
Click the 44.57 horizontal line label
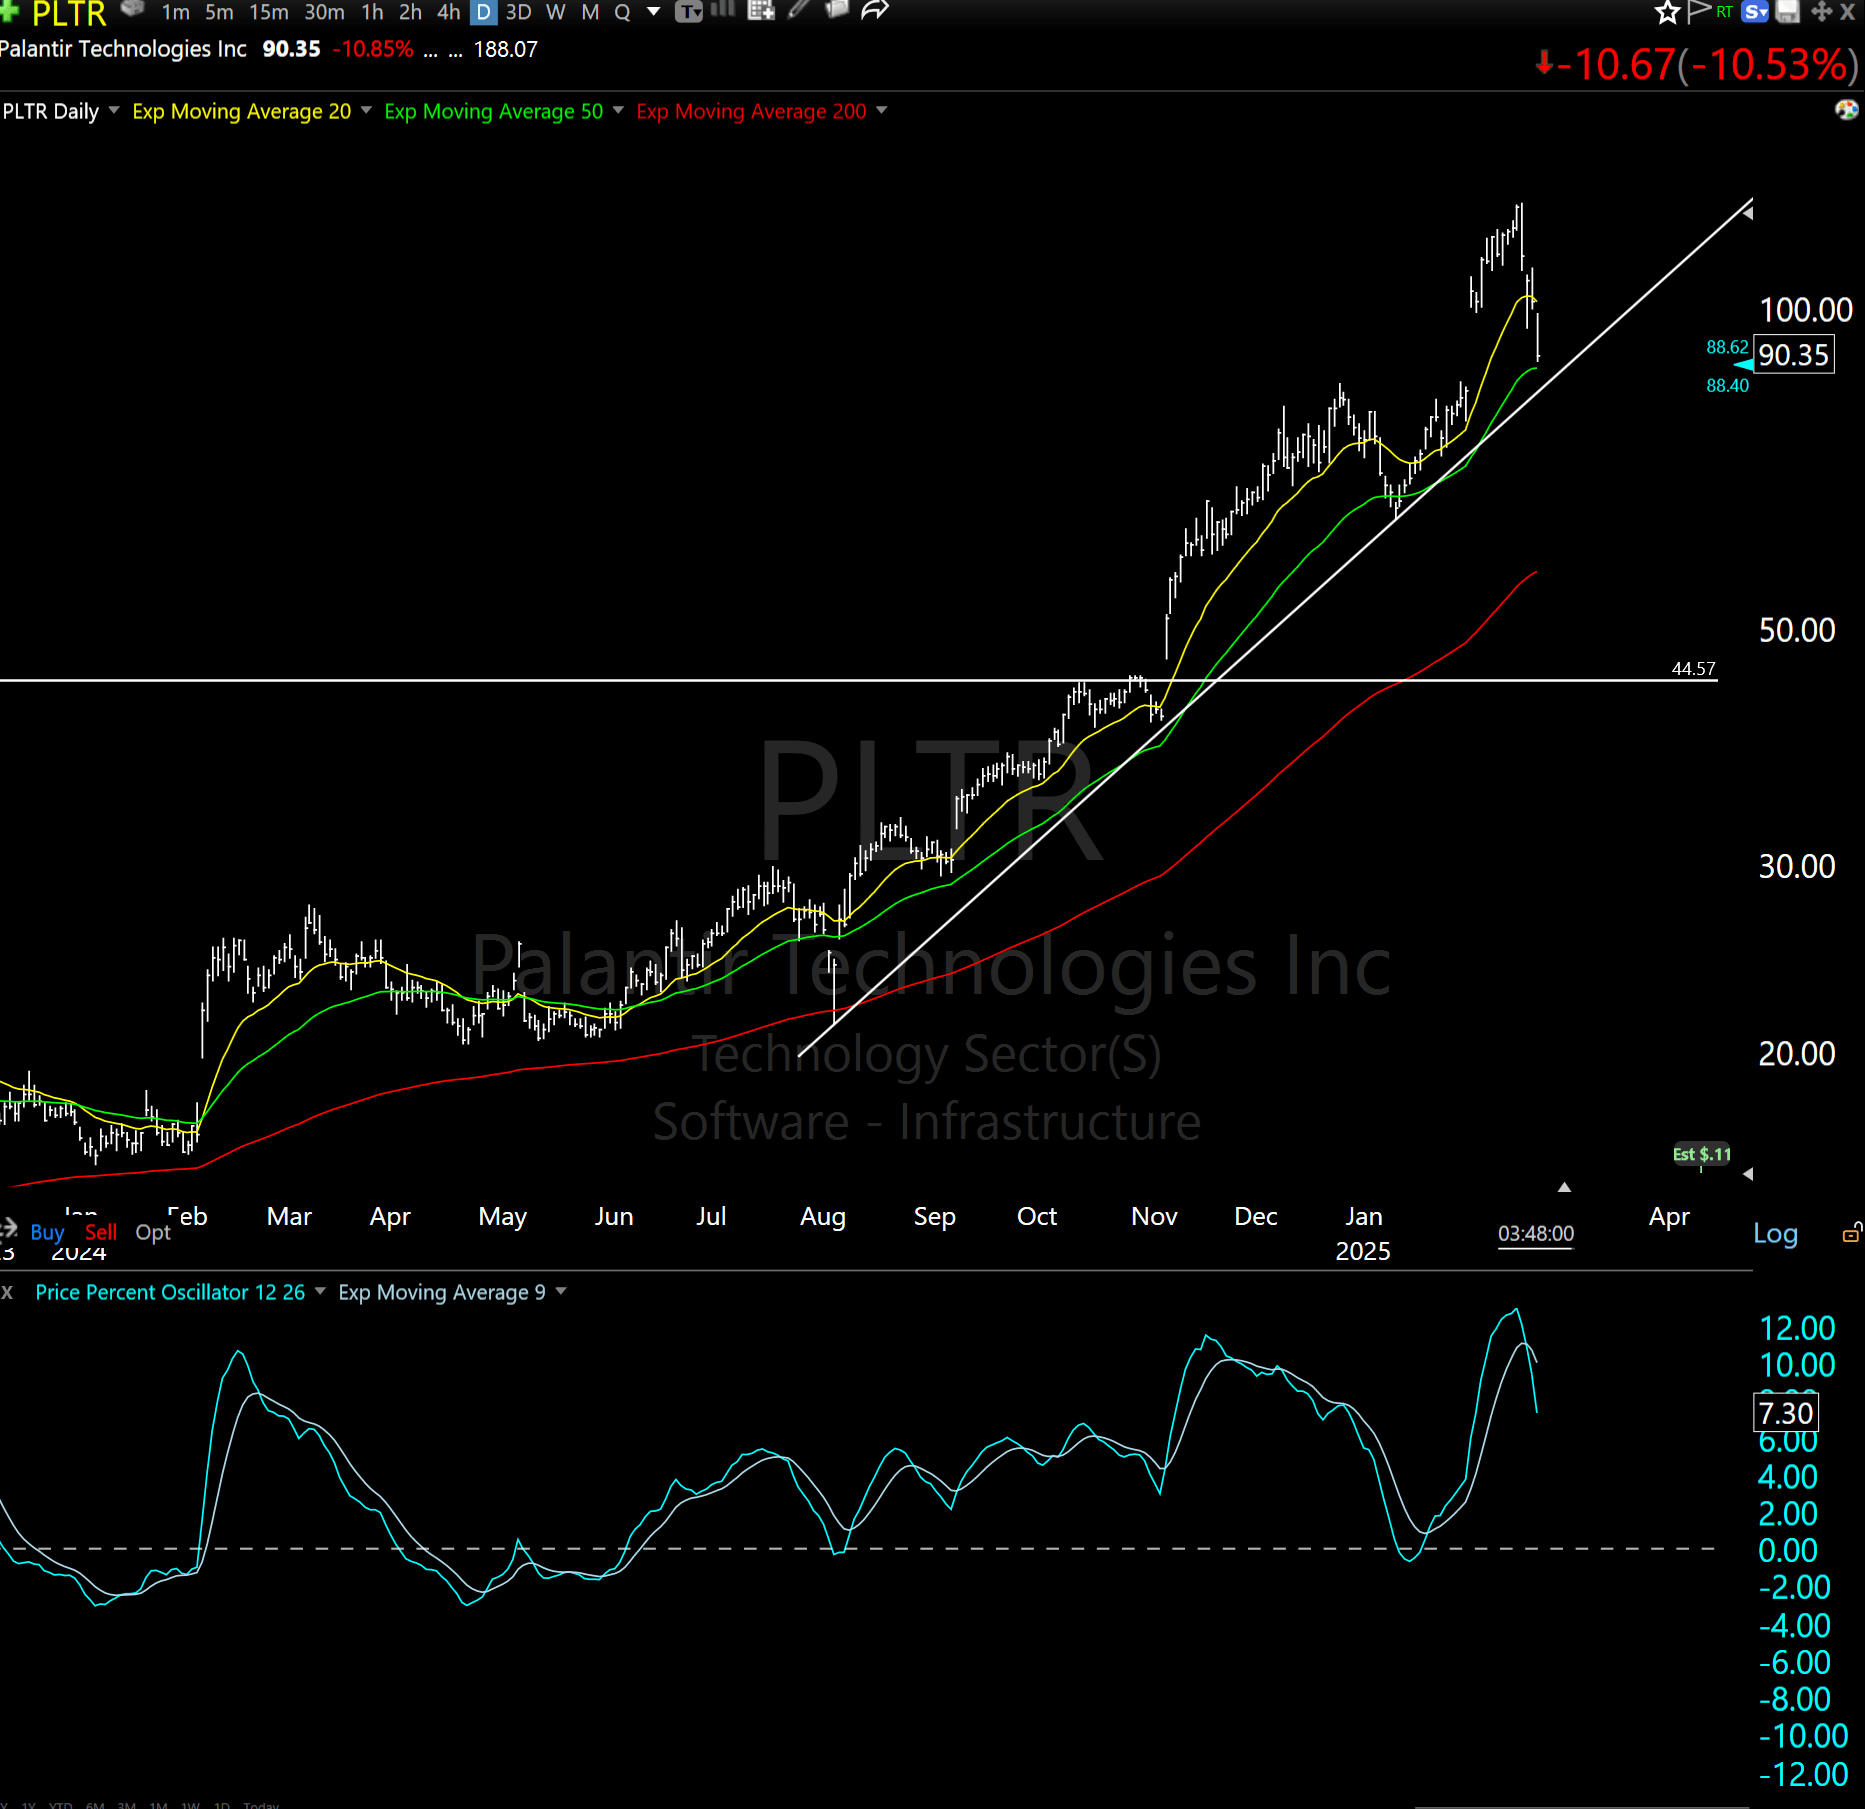click(1693, 668)
